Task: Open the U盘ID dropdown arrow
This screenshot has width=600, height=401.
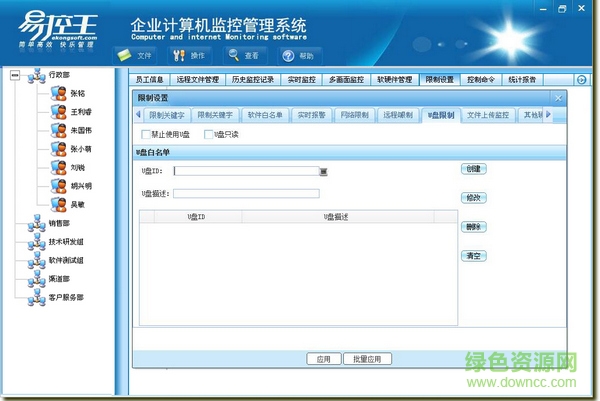Action: [324, 172]
